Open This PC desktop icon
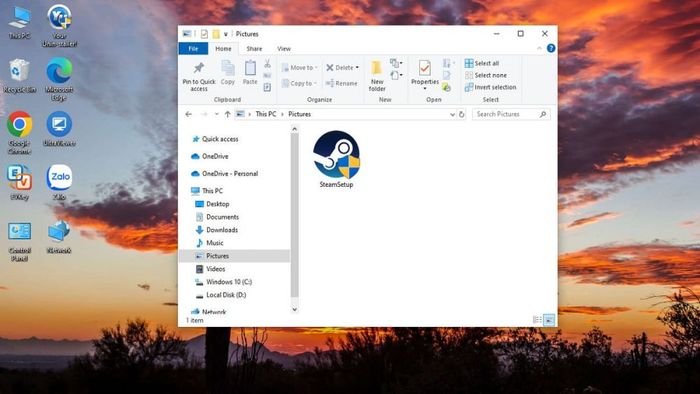Image resolution: width=700 pixels, height=394 pixels. coord(20,22)
